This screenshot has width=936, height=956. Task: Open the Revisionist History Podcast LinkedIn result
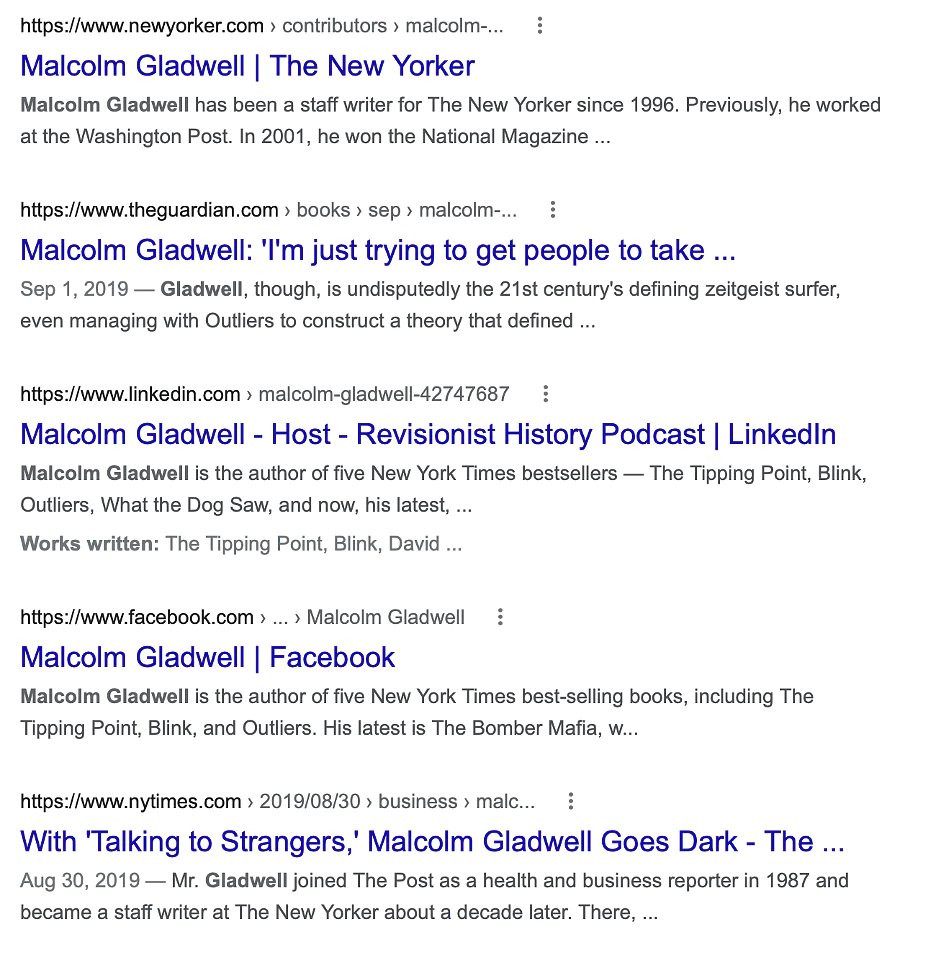(428, 434)
